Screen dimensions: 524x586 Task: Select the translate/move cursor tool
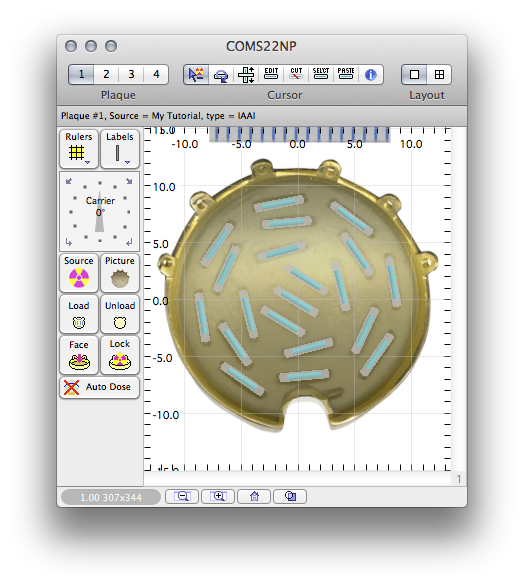pos(246,74)
